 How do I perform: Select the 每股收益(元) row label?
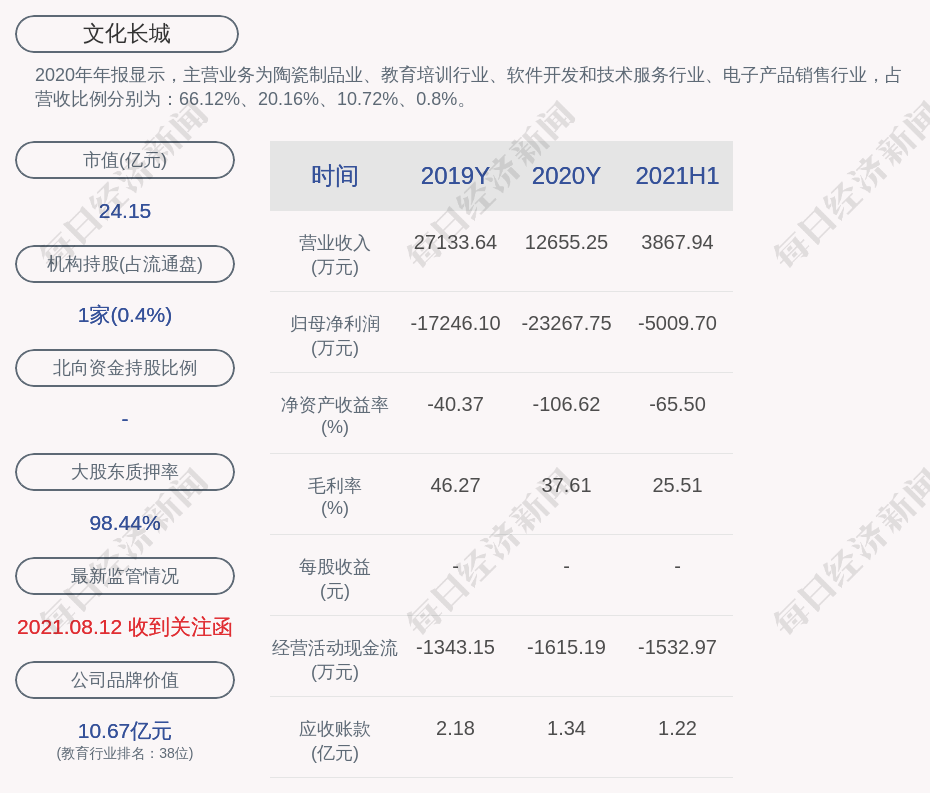point(335,579)
